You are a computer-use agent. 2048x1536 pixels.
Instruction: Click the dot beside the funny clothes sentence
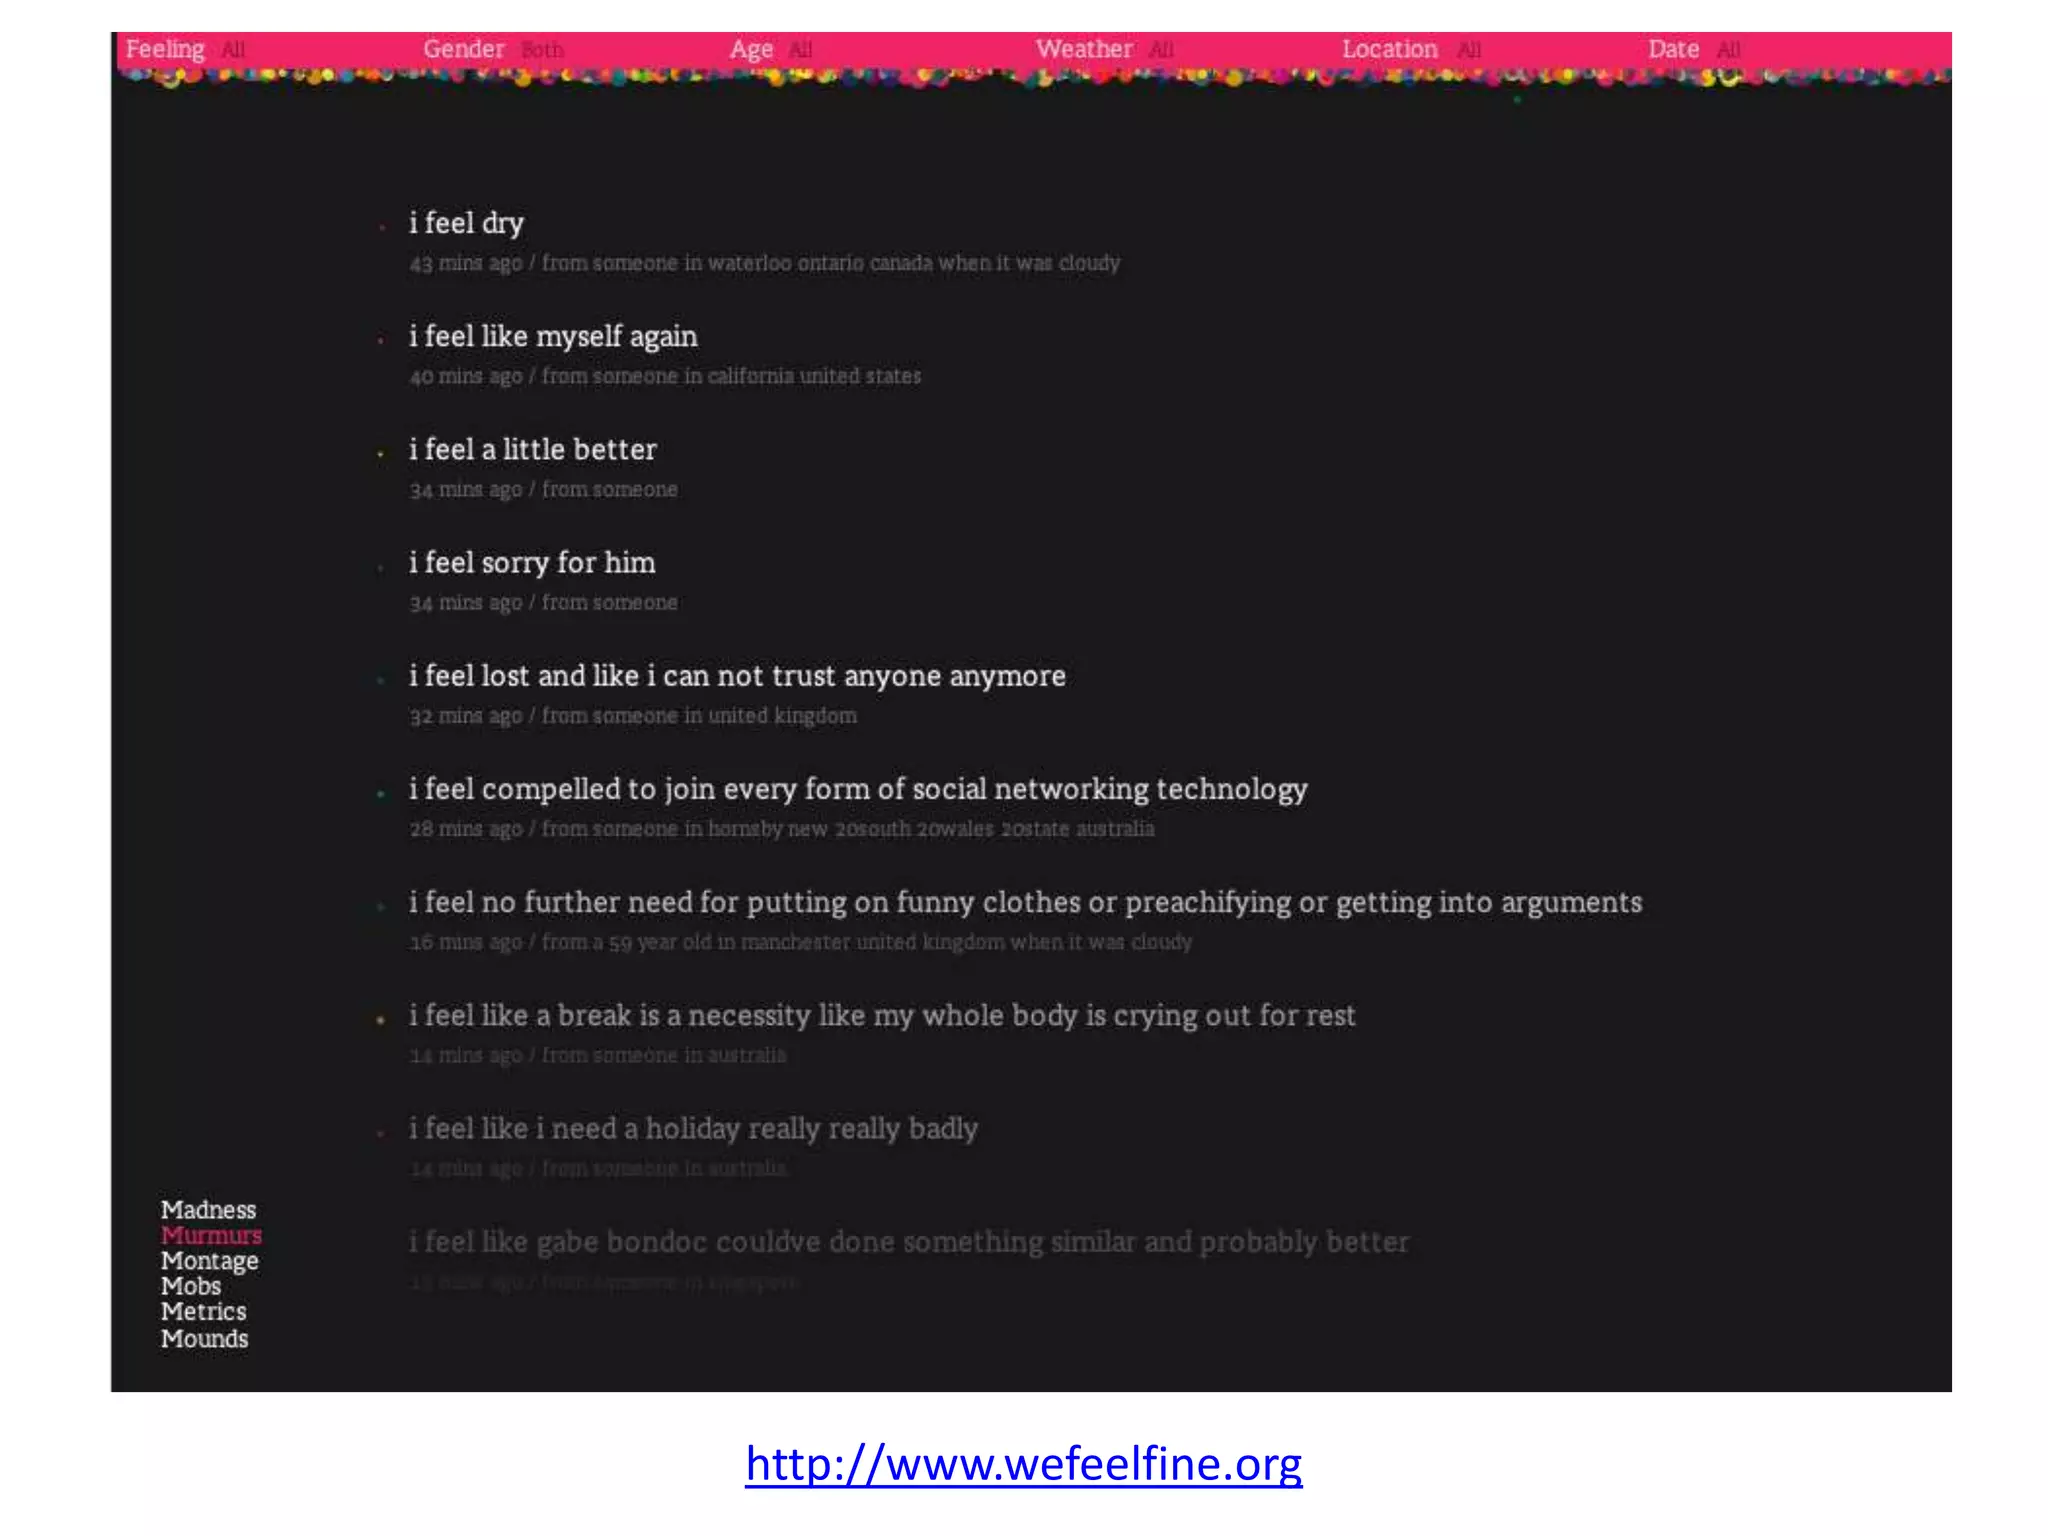[x=381, y=907]
